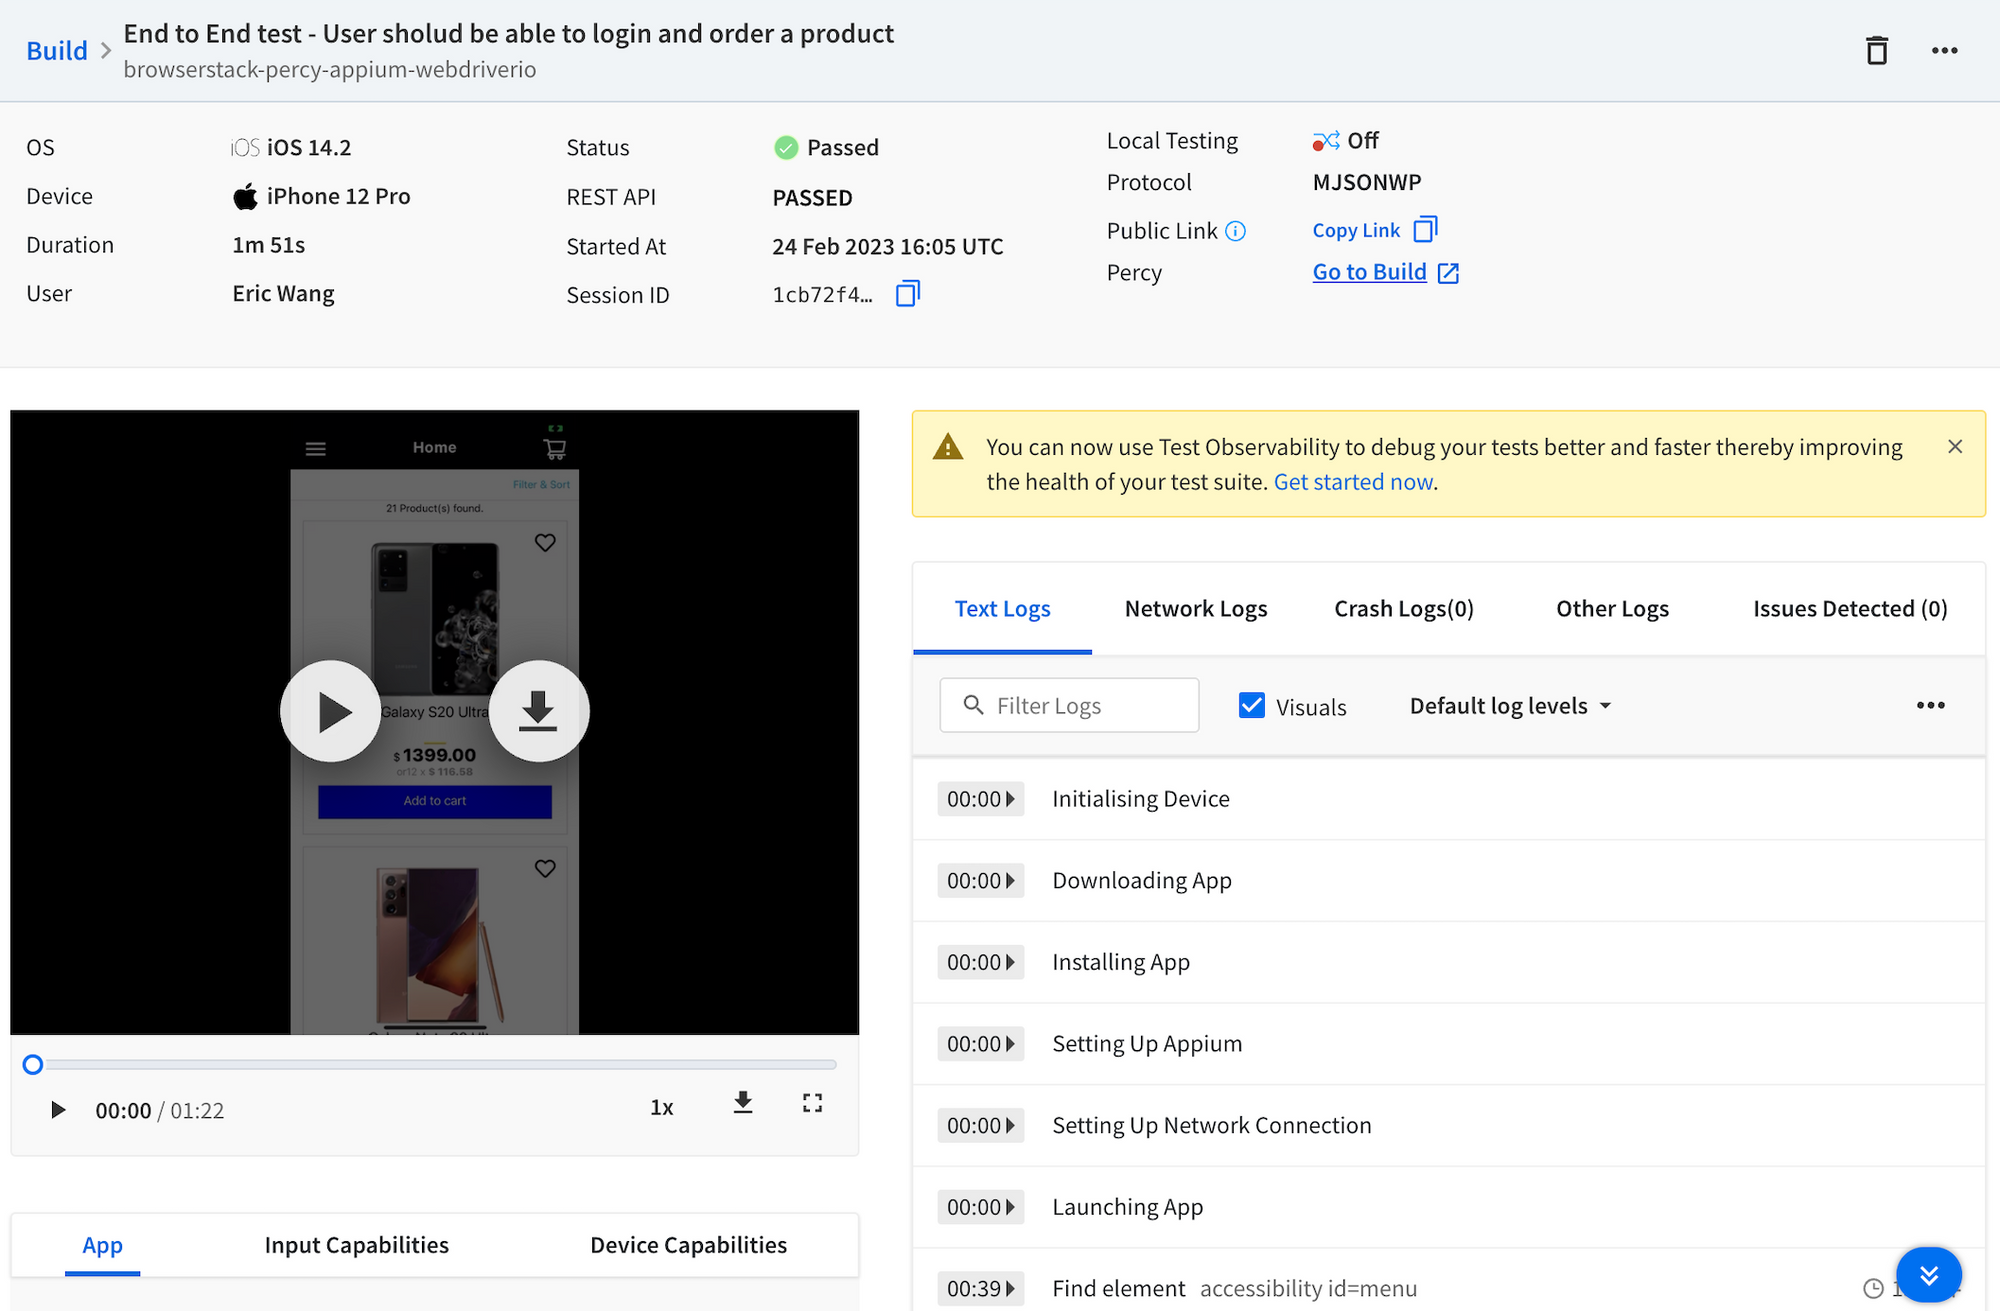The image size is (2000, 1311).
Task: Click the Get started now link
Action: point(1353,482)
